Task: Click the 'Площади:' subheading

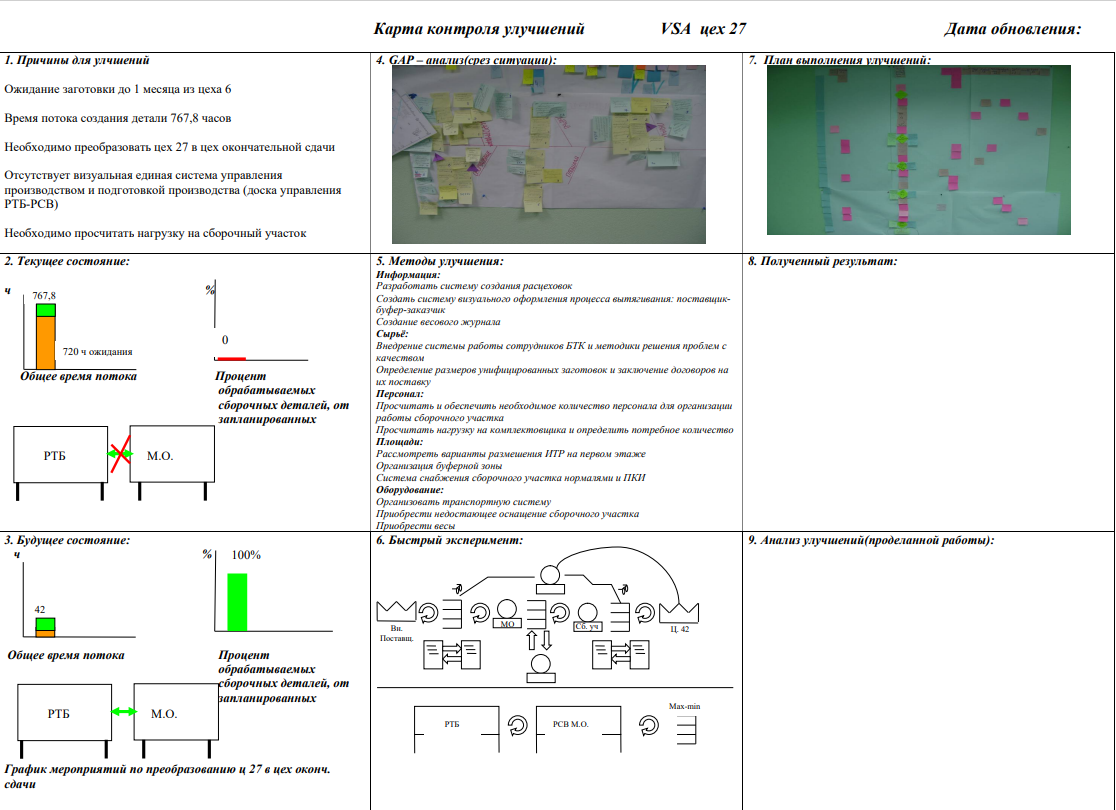Action: point(399,441)
